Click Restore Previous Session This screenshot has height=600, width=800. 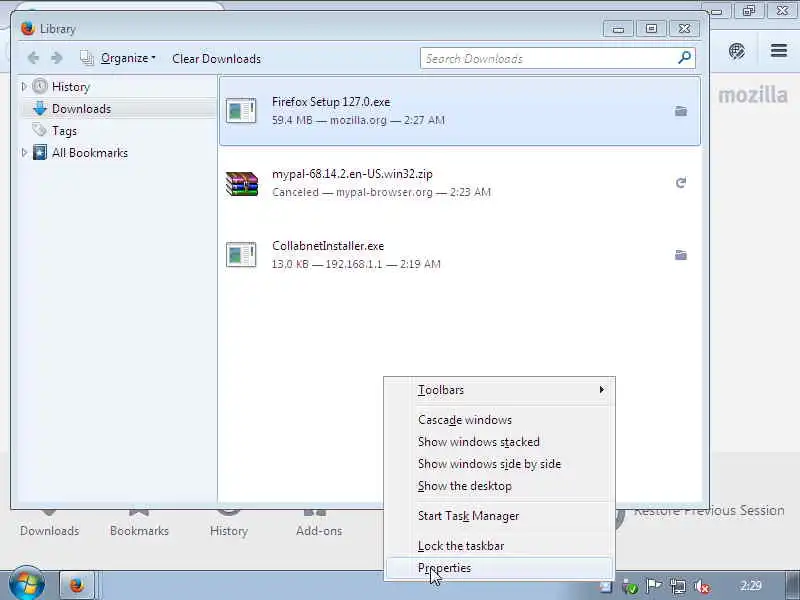click(709, 511)
